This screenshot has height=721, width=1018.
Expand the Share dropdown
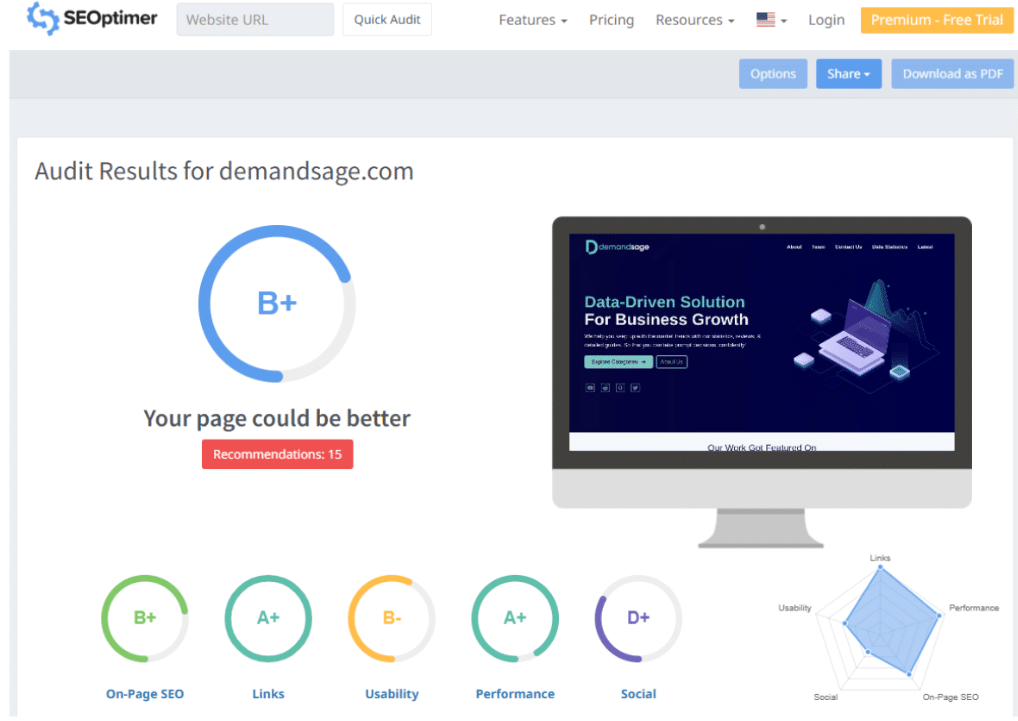click(849, 74)
